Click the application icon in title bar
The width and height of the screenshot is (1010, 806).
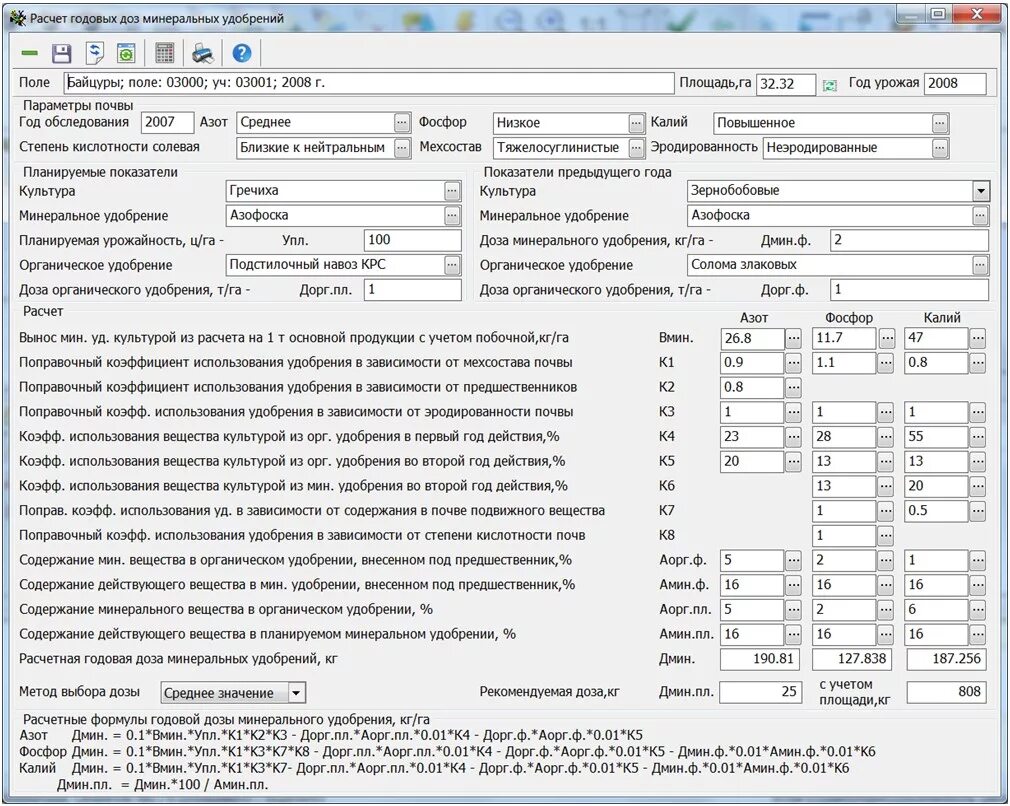click(x=17, y=17)
